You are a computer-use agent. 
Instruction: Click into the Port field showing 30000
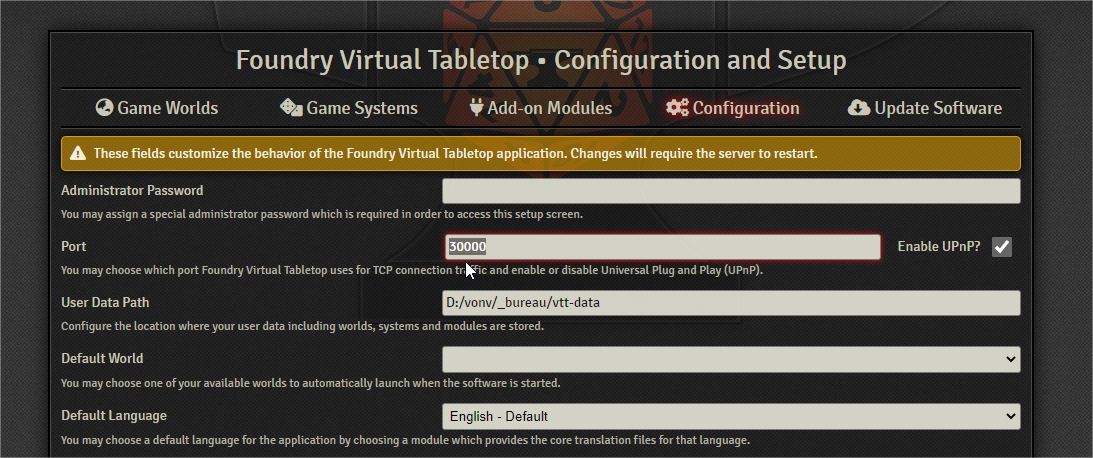[x=663, y=247]
